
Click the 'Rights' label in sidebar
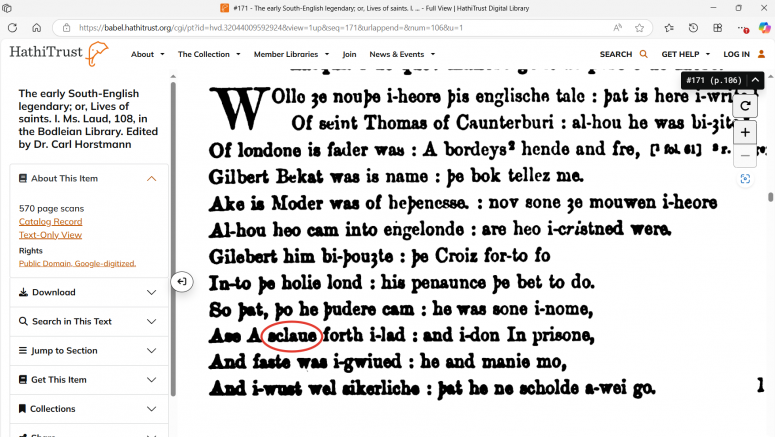point(31,251)
